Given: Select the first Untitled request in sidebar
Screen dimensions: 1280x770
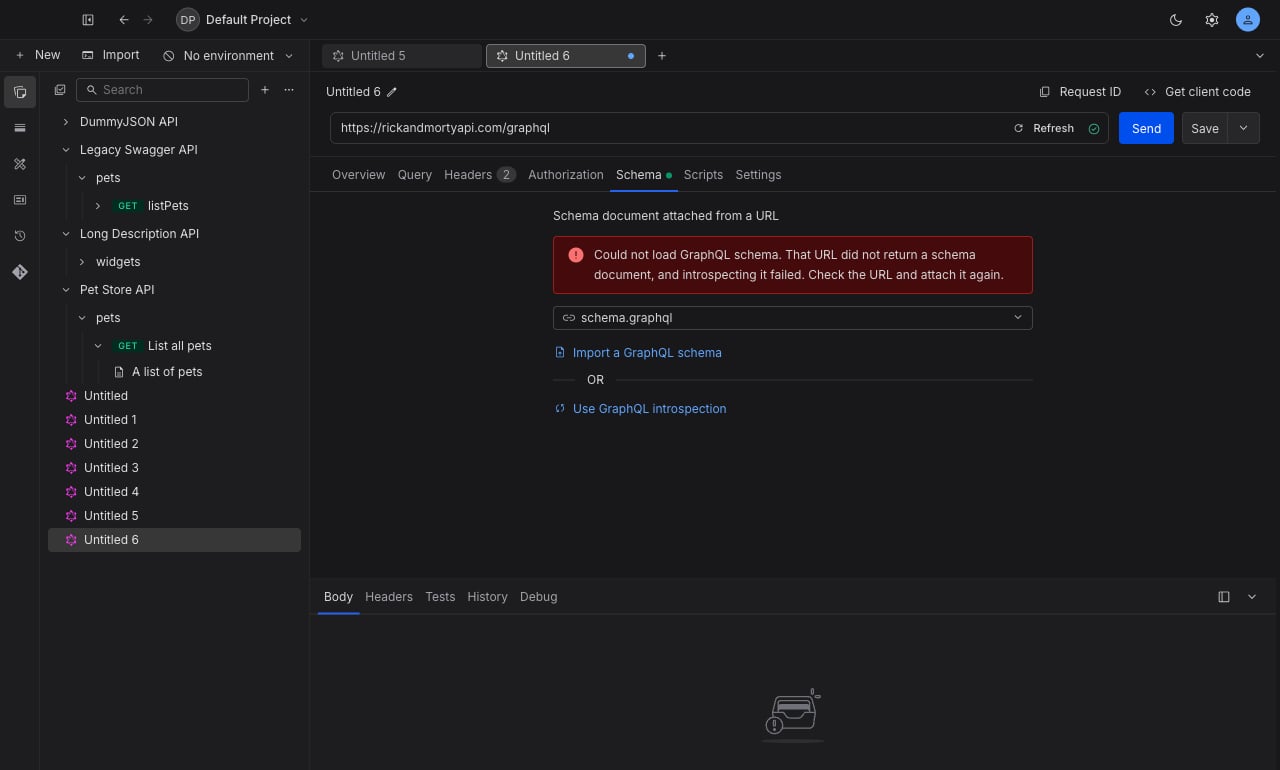Looking at the screenshot, I should point(106,396).
